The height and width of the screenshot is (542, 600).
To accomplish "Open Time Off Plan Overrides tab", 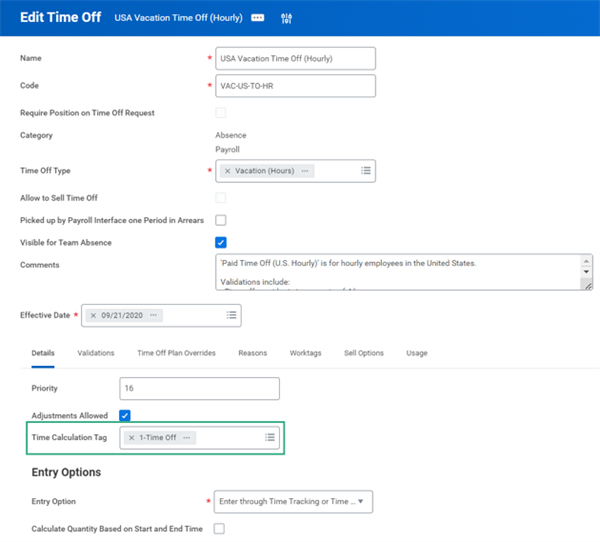I will [176, 353].
